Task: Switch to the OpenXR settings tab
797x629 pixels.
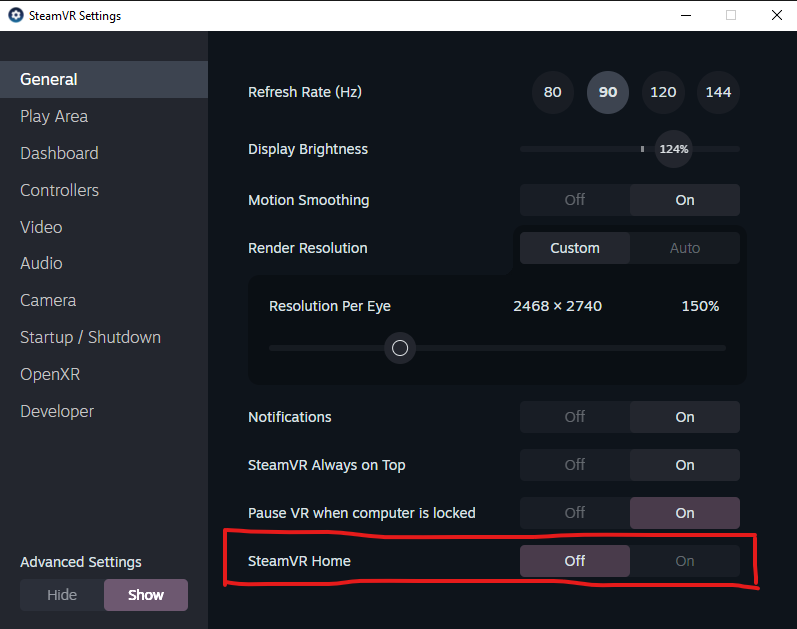Action: click(x=50, y=374)
